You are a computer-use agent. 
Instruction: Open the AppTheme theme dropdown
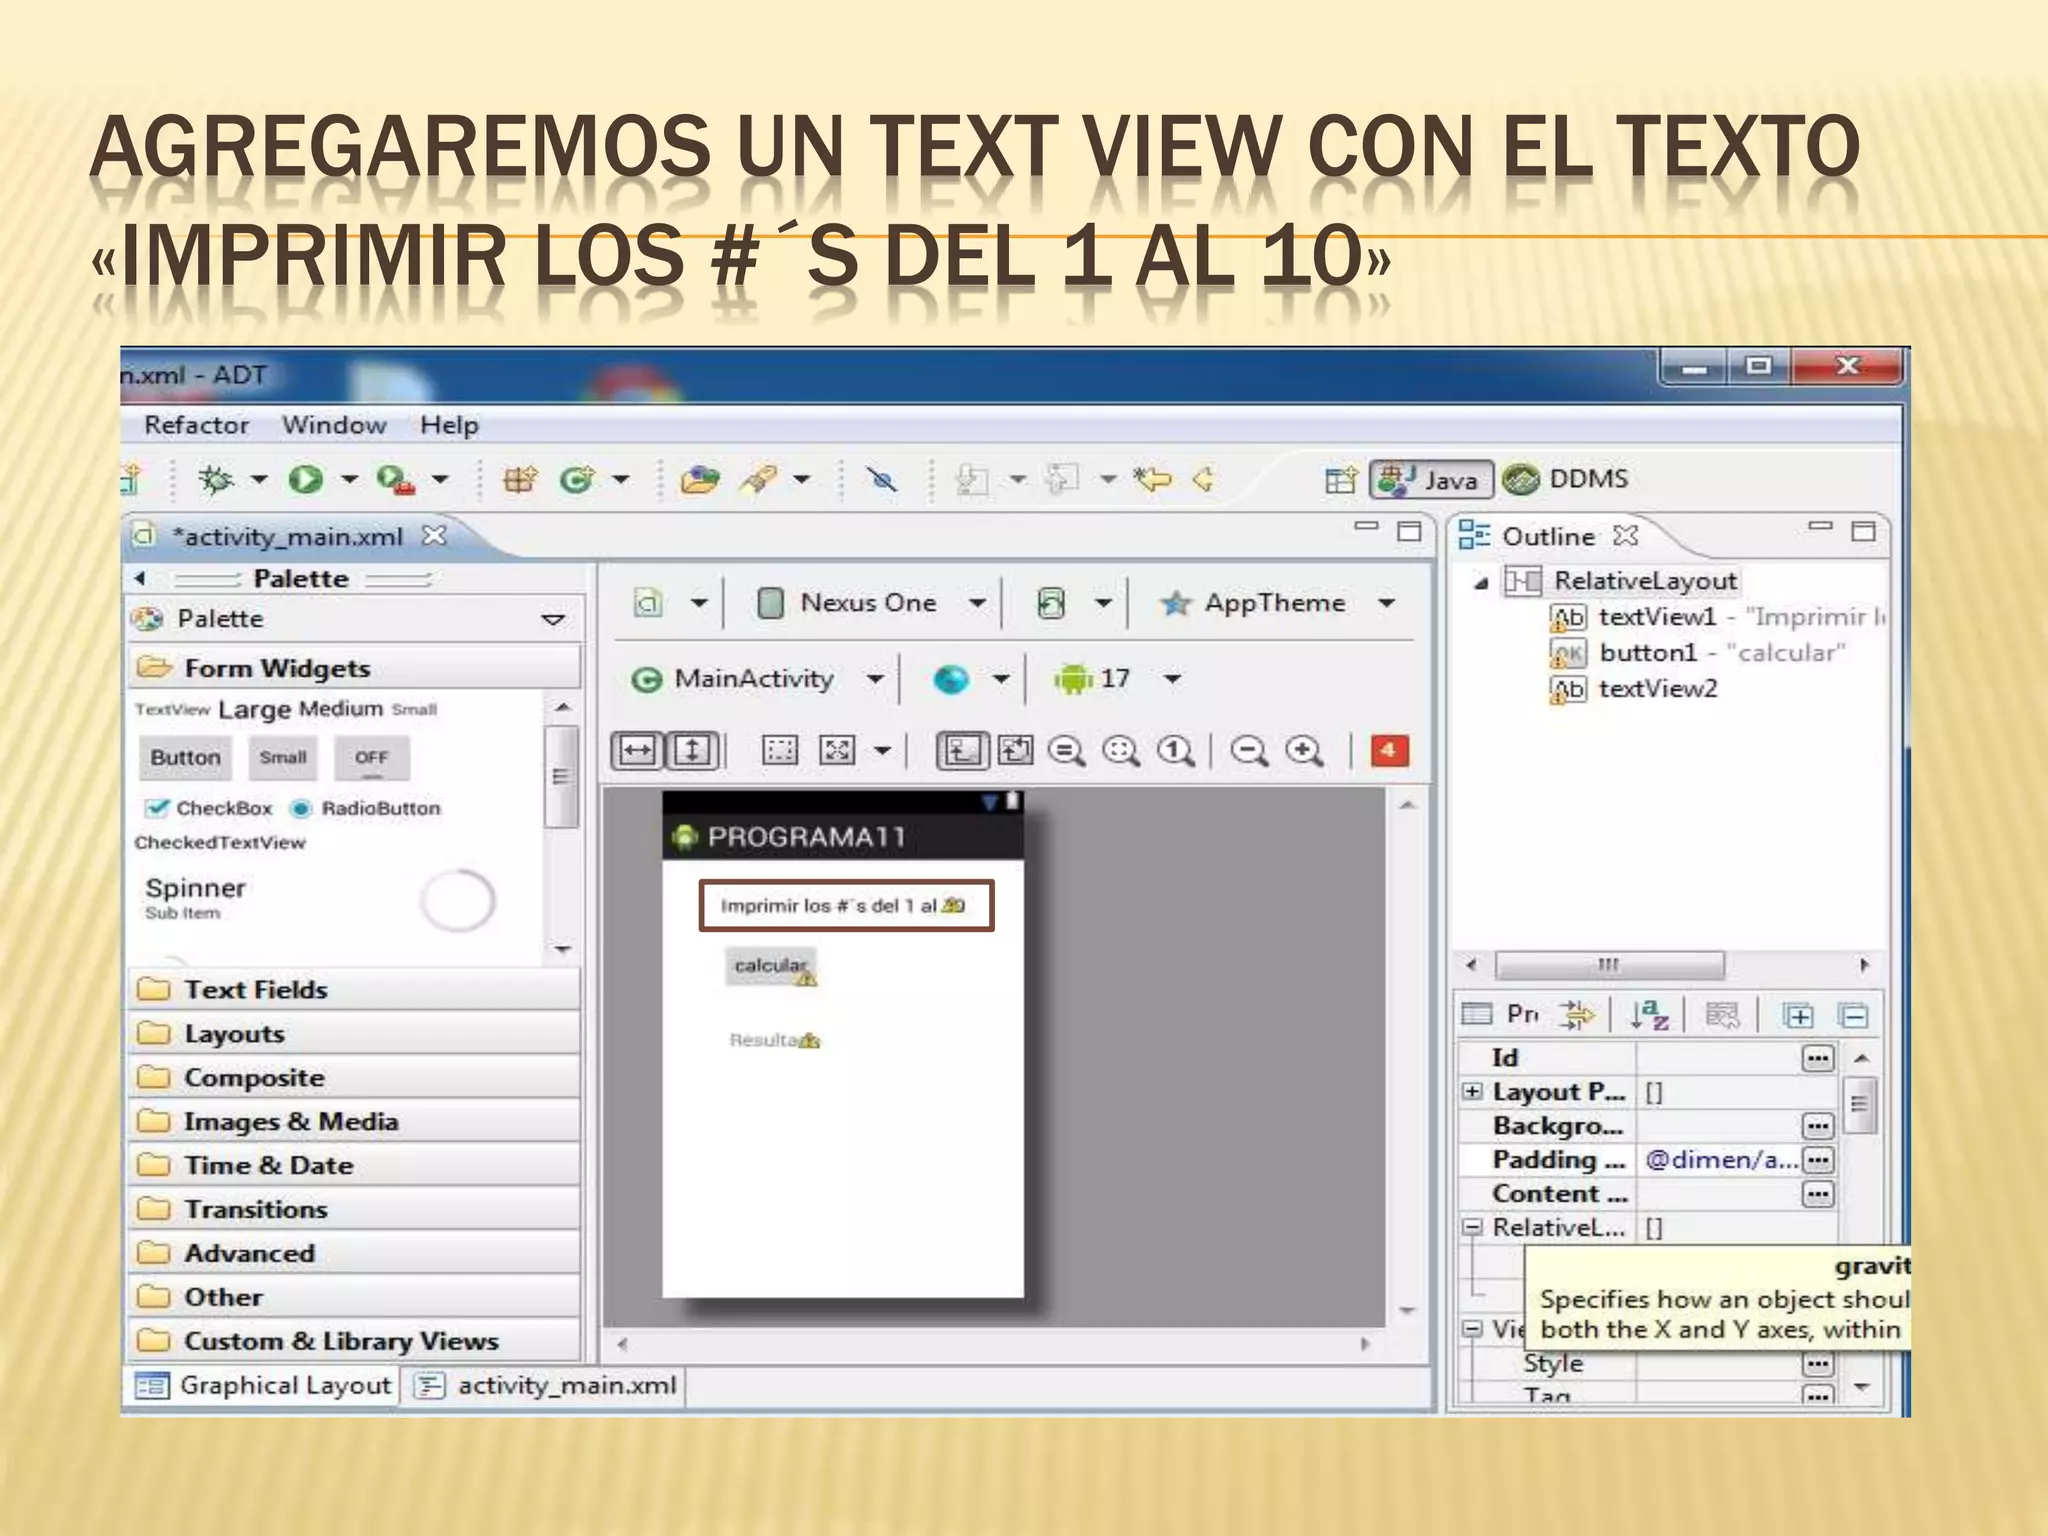tap(1277, 603)
